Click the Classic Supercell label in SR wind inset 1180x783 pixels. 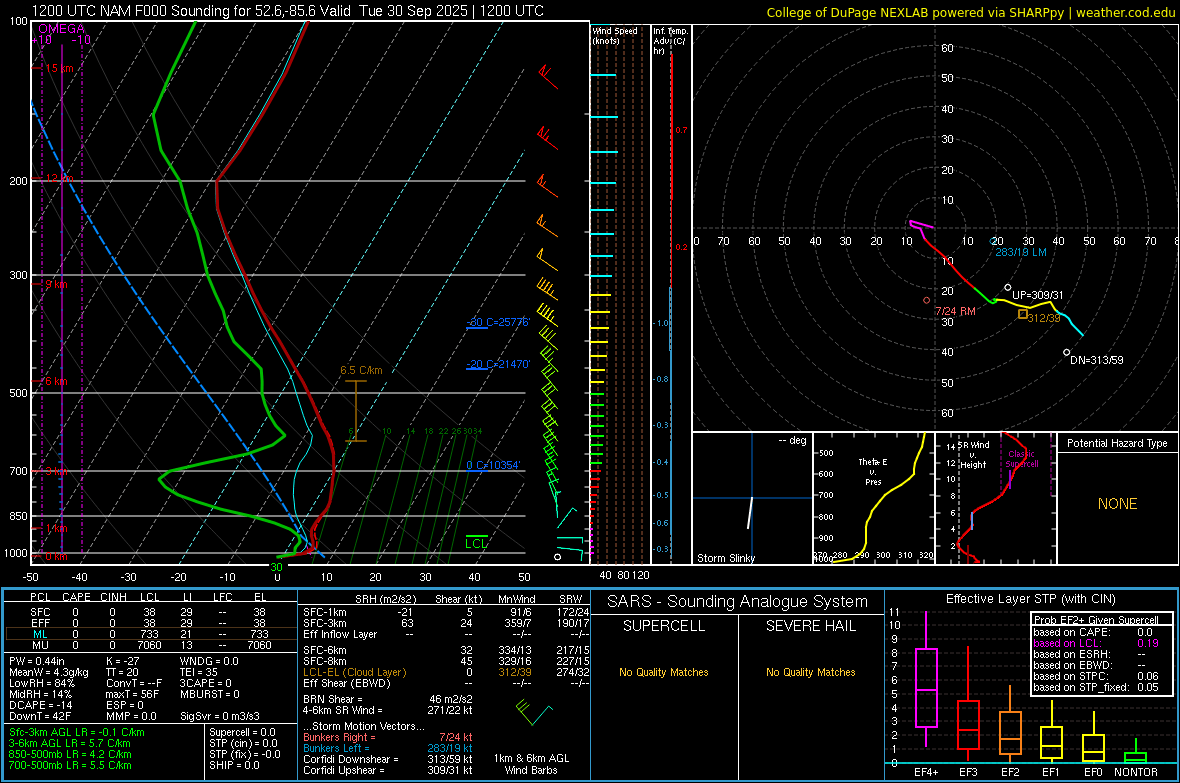1022,459
